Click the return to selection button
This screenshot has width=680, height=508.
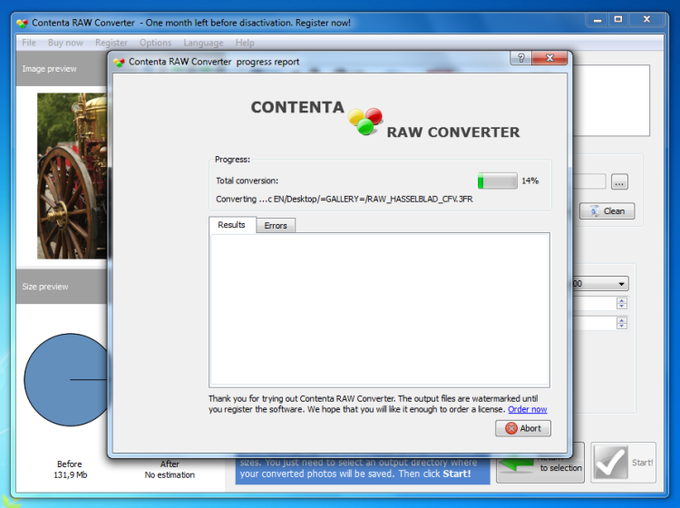540,469
